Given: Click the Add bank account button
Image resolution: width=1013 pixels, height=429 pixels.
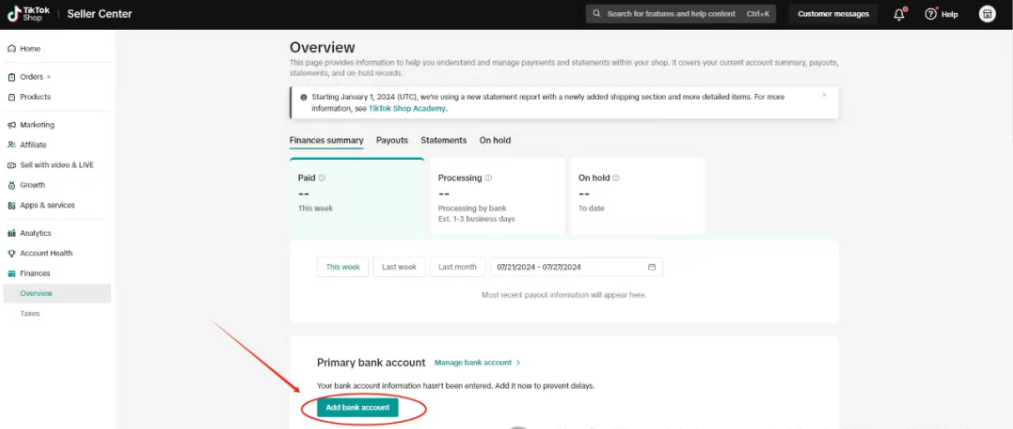Looking at the screenshot, I should tap(357, 407).
